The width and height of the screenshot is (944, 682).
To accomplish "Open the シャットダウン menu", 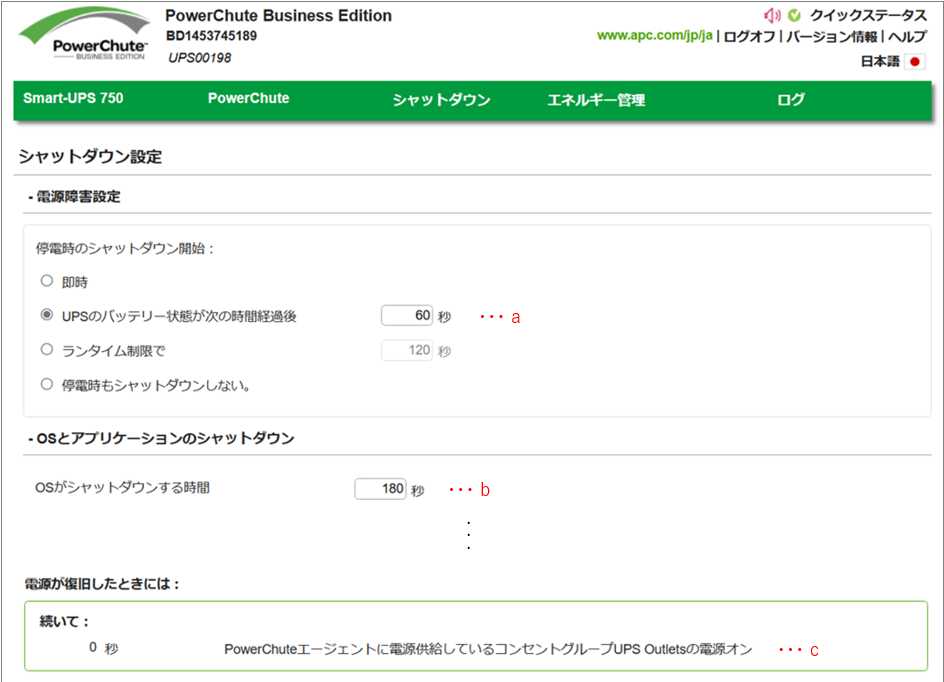I will point(441,100).
